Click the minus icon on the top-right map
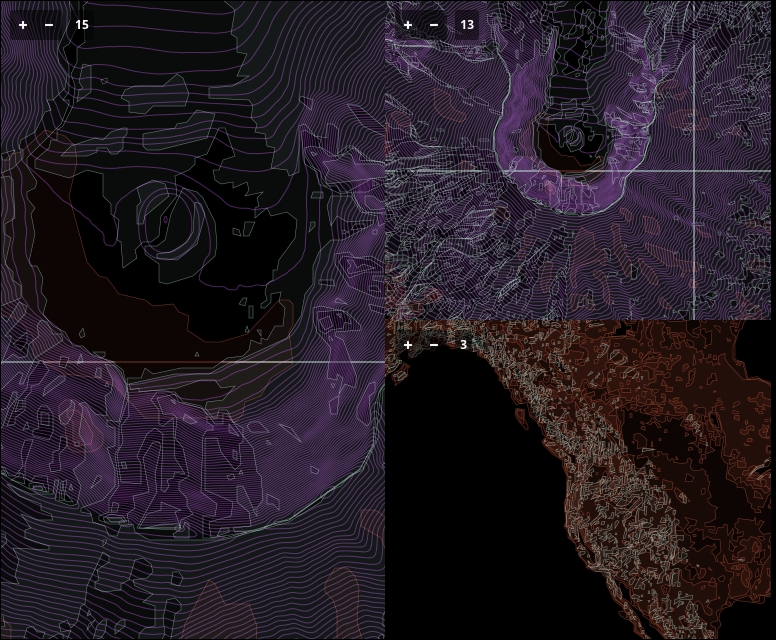776x640 pixels. 434,24
